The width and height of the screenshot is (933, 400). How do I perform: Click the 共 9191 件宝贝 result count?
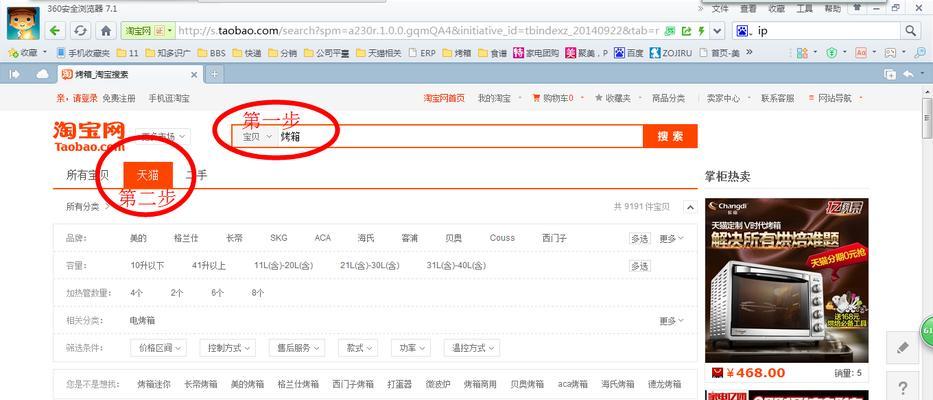tap(641, 207)
